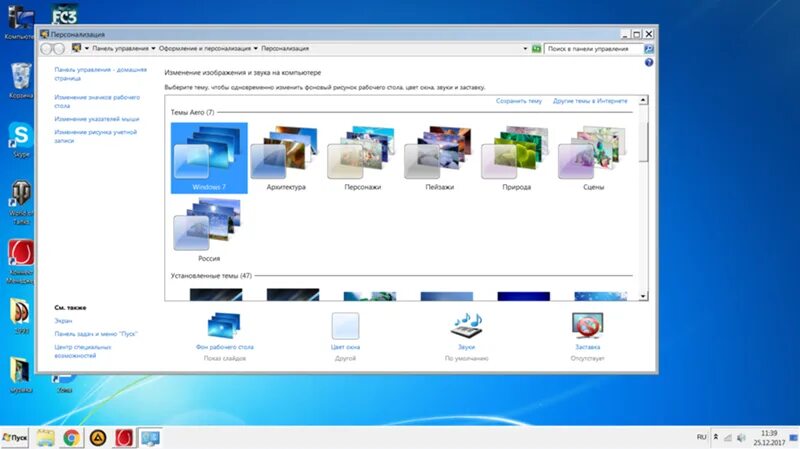
Task: Click the control panel search field
Action: 593,49
